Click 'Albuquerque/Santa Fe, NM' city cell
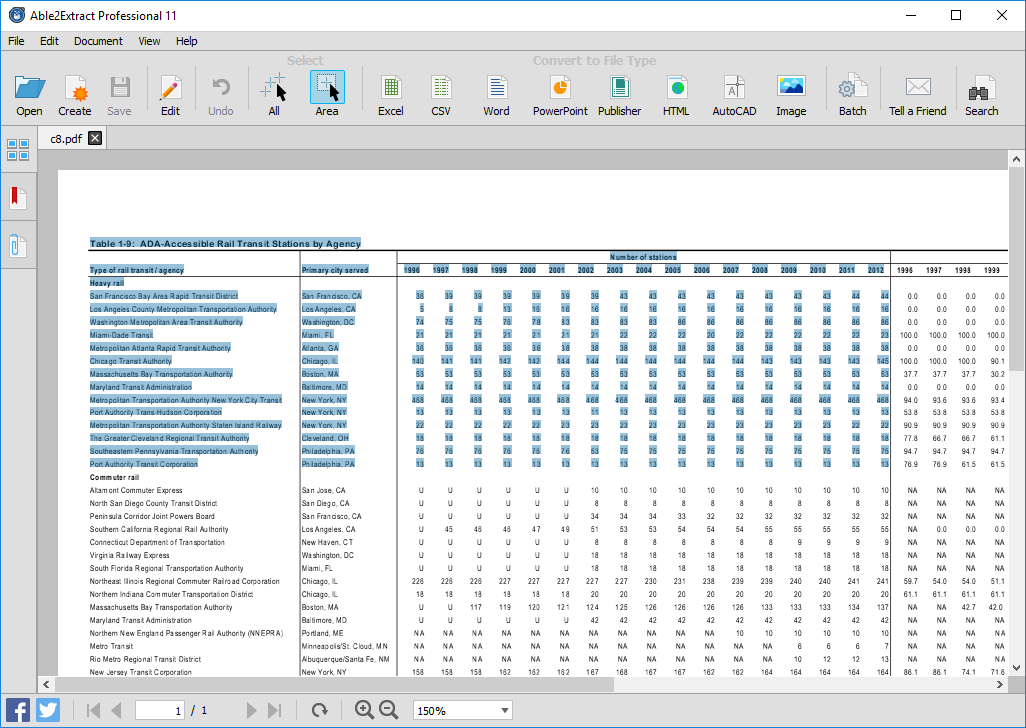 (345, 659)
